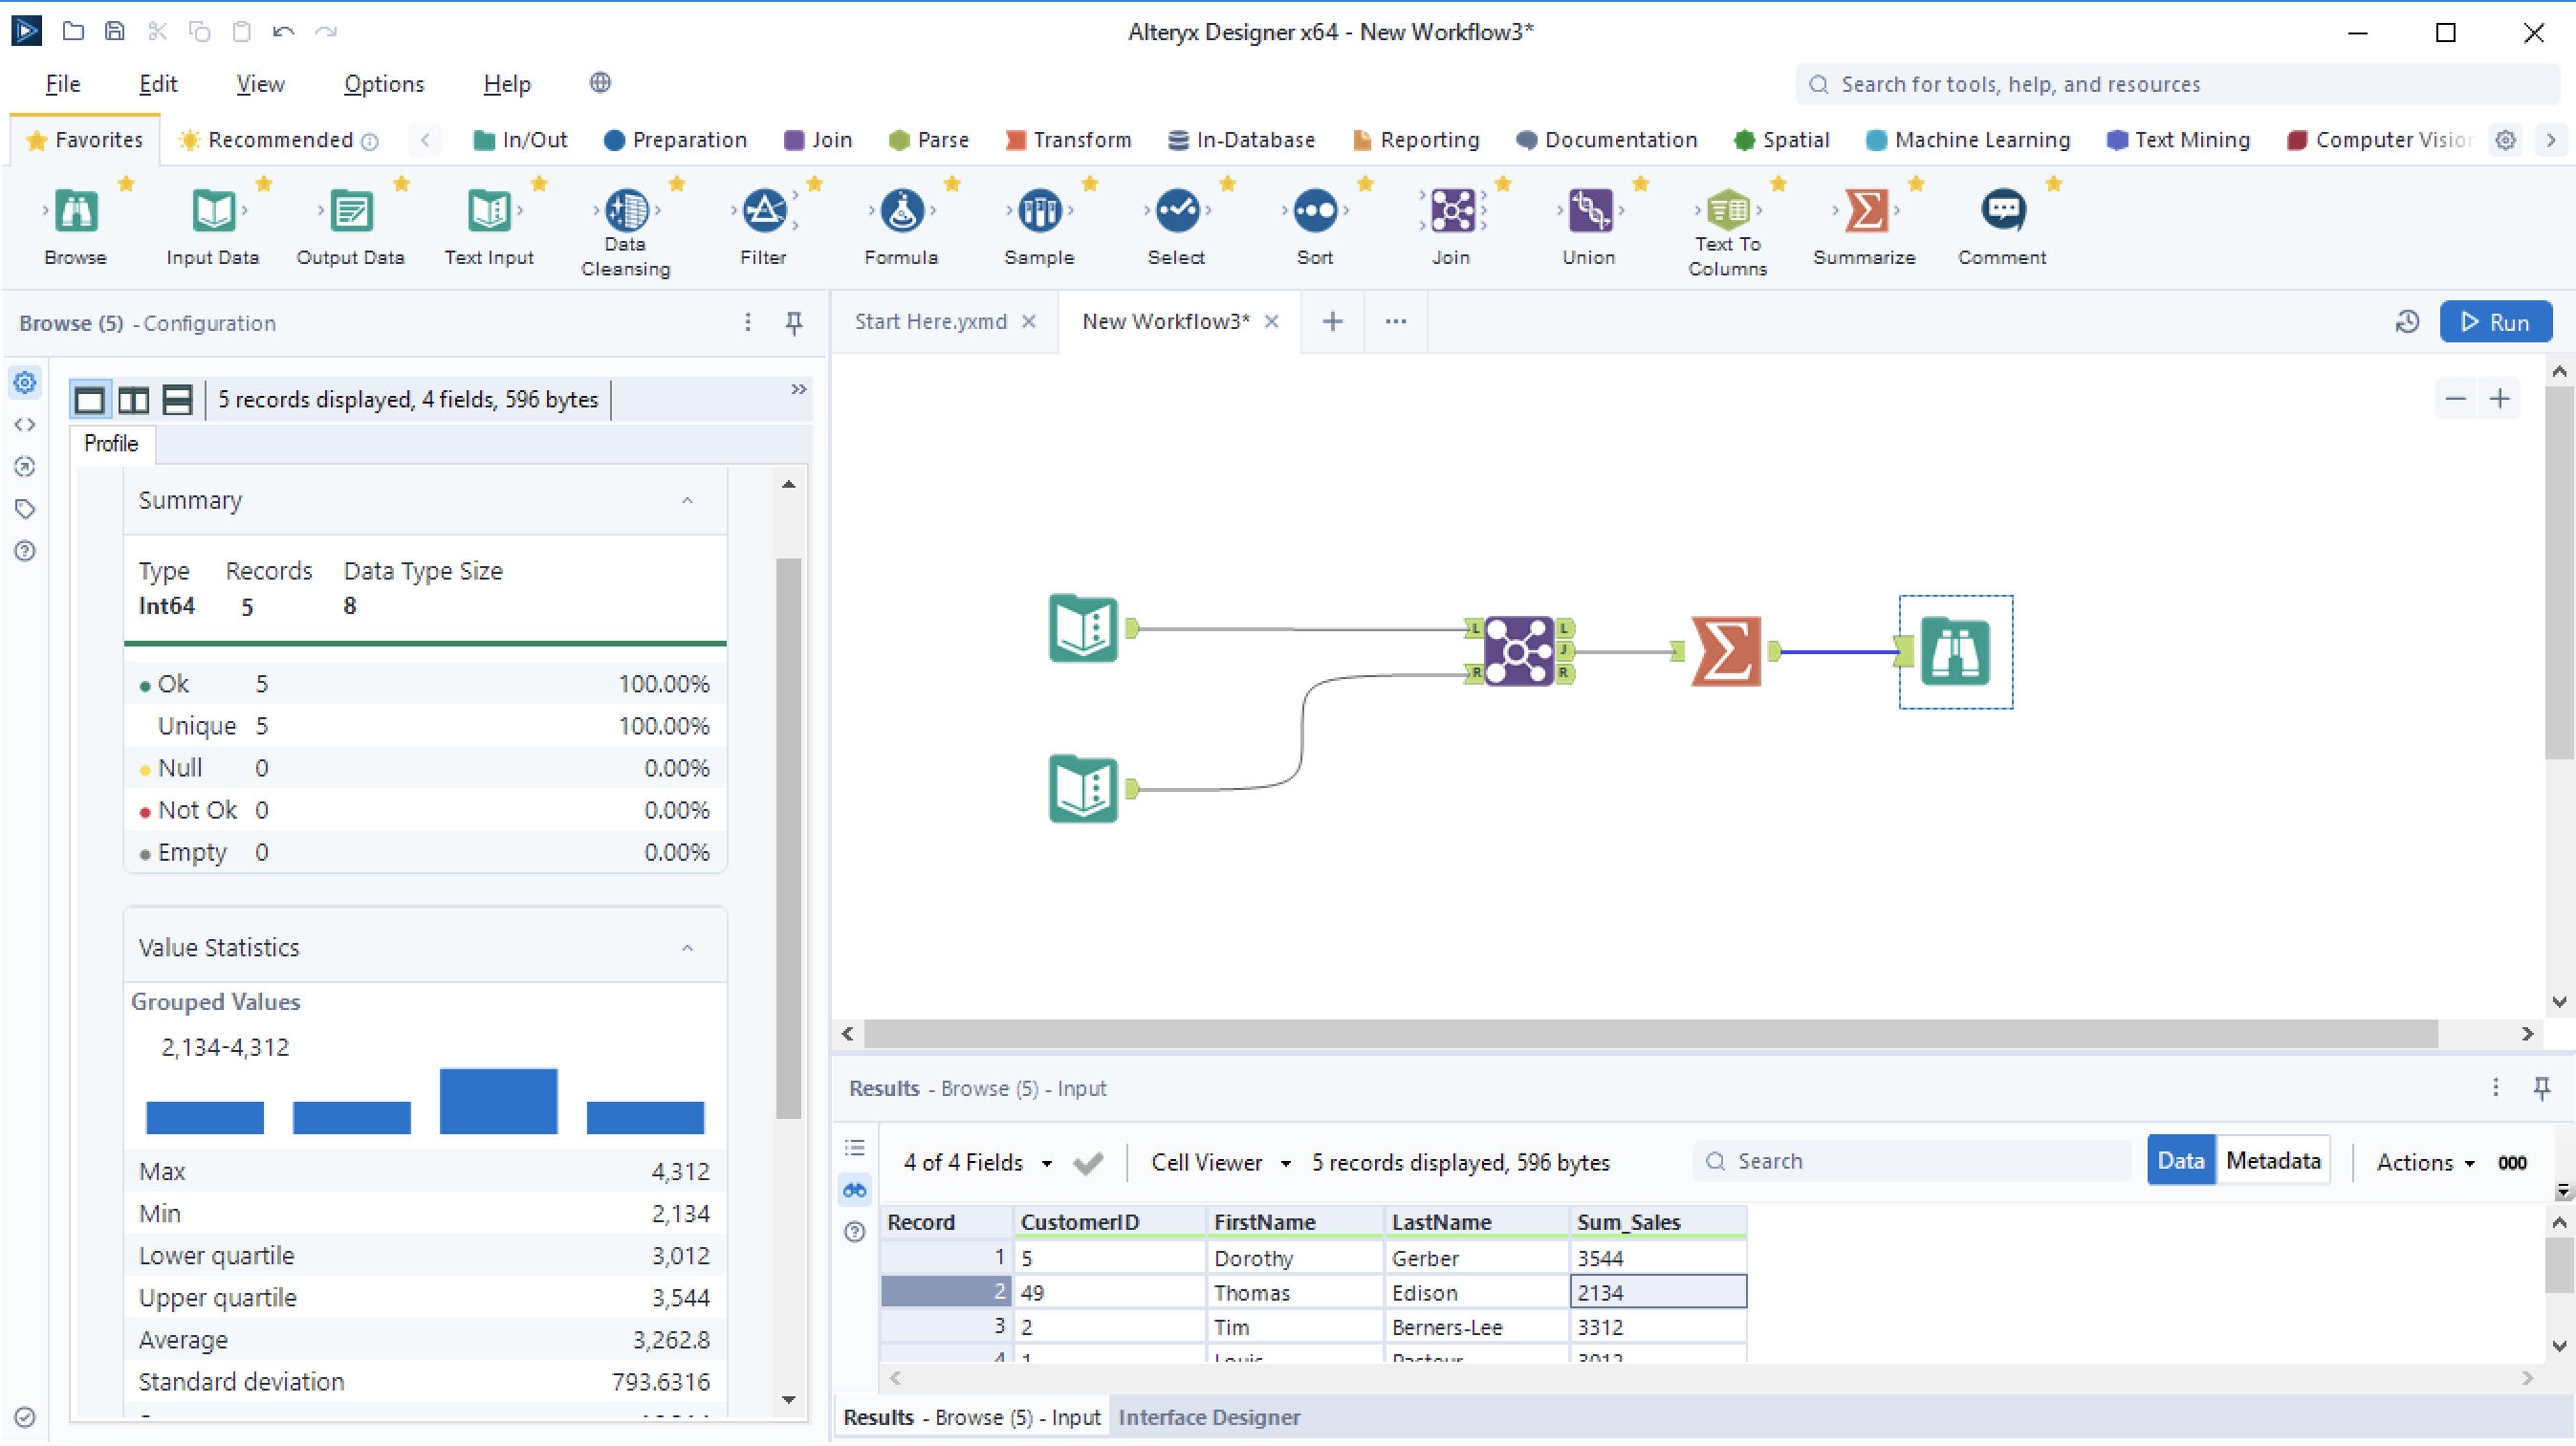Open the Actions dropdown menu
2576x1446 pixels.
point(2424,1163)
